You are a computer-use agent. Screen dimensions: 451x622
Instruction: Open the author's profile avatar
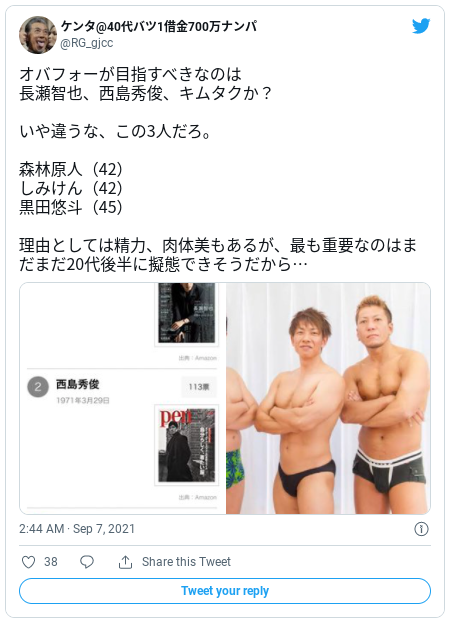tap(38, 35)
